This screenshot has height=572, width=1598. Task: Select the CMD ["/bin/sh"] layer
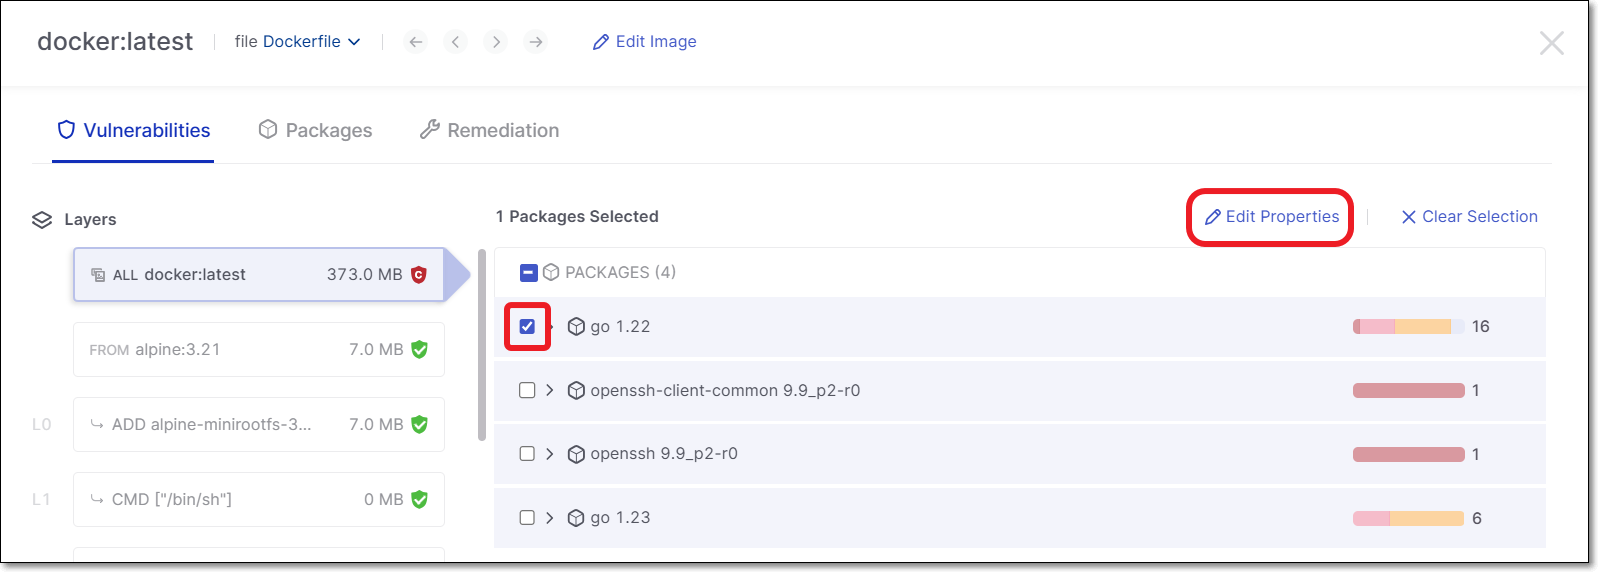259,500
